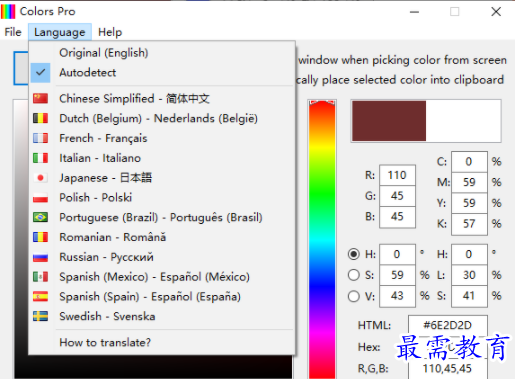Click the Belgium flag icon
The width and height of the screenshot is (518, 379).
[x=40, y=118]
